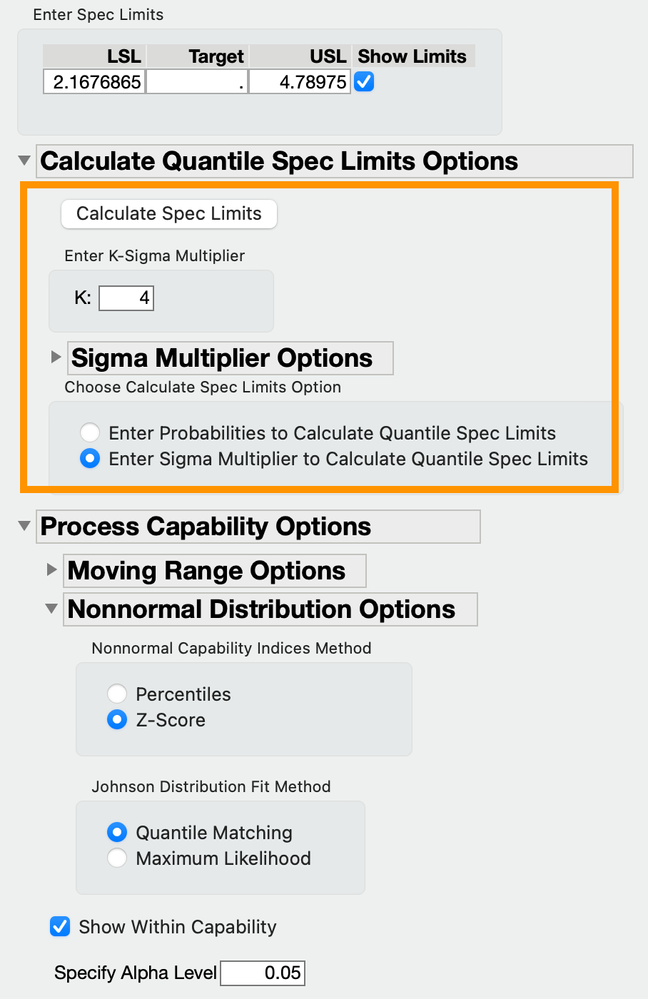The height and width of the screenshot is (999, 648).
Task: Click the LSL value field
Action: (x=94, y=82)
